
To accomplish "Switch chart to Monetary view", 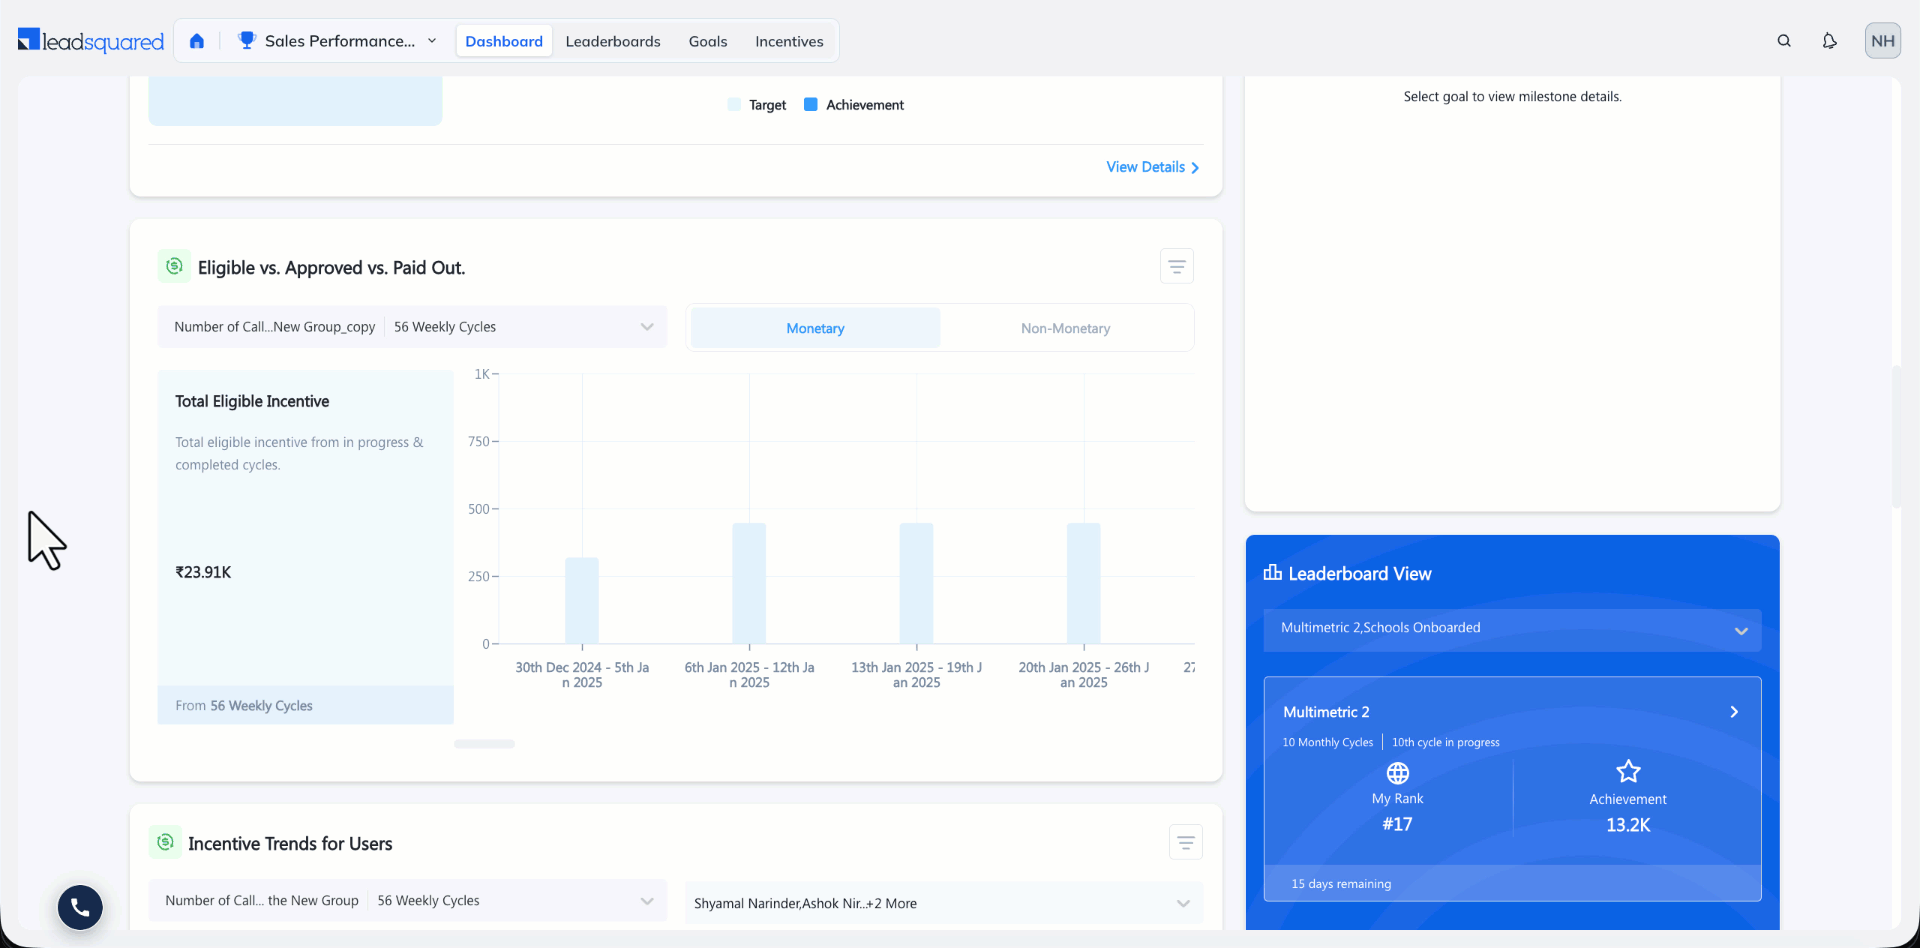I will (x=815, y=328).
